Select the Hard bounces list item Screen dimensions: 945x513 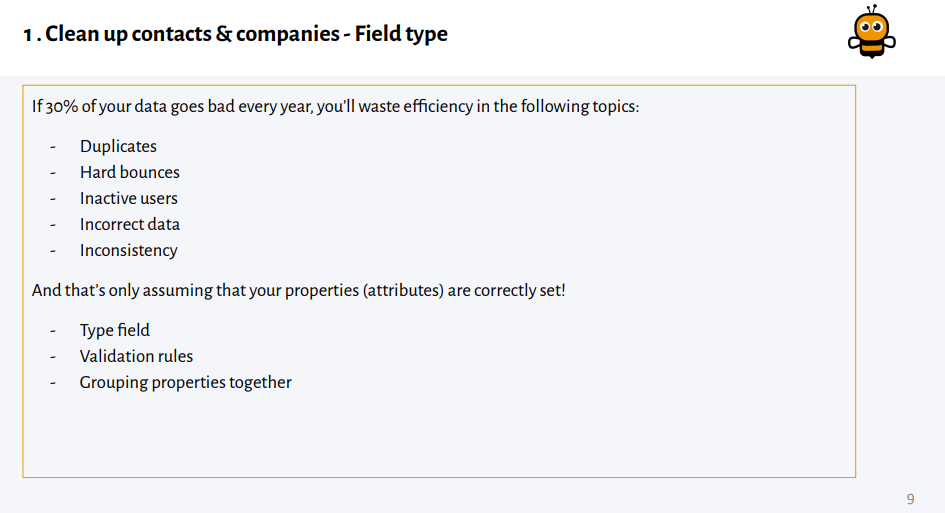click(x=130, y=172)
